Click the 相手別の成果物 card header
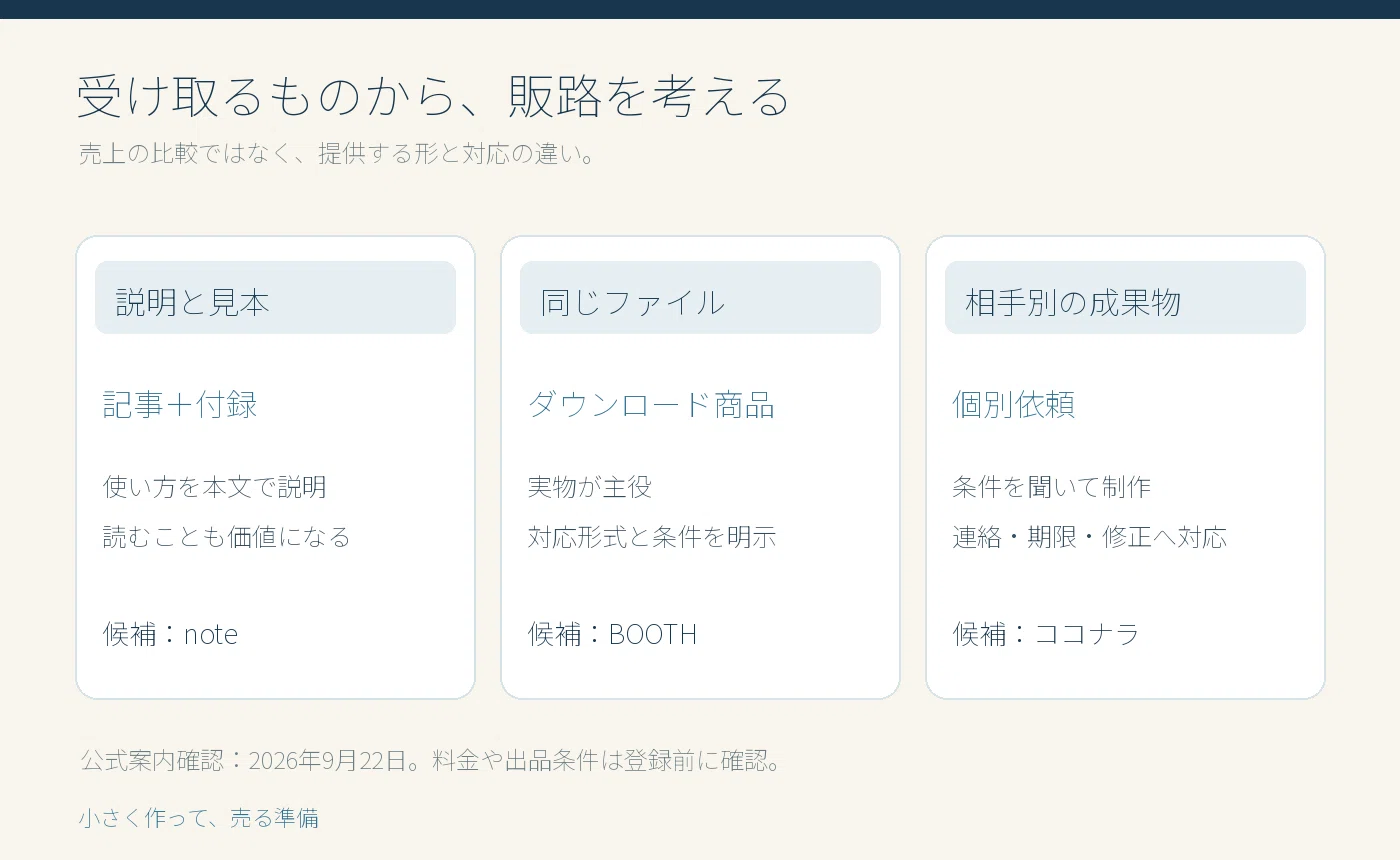The width and height of the screenshot is (1400, 860). pos(1125,297)
